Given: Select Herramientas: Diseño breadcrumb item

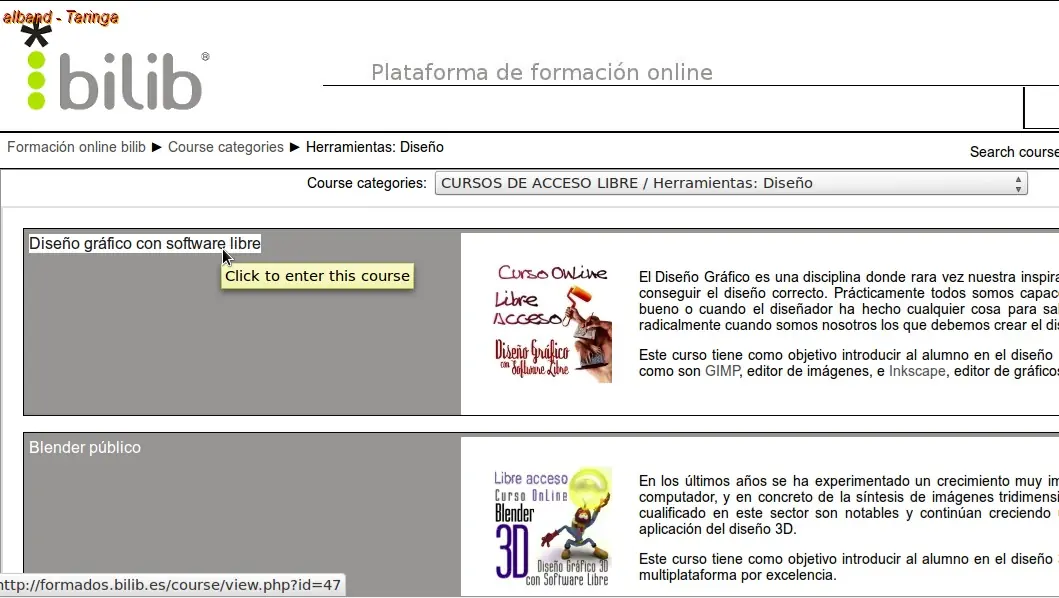Looking at the screenshot, I should [375, 147].
